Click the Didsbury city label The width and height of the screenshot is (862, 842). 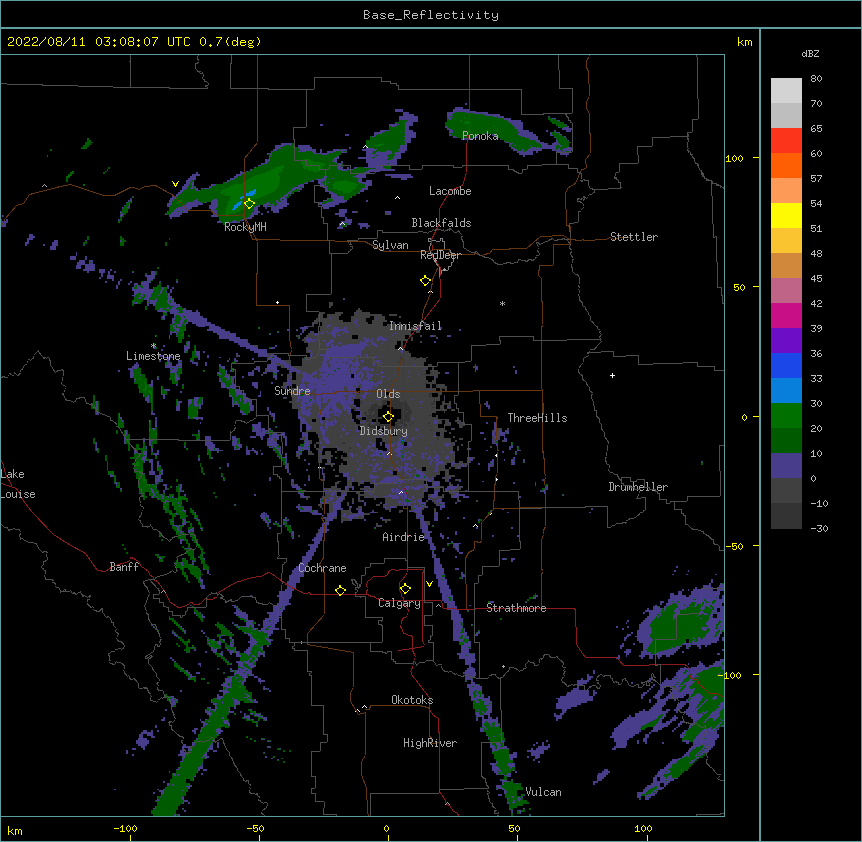point(383,431)
